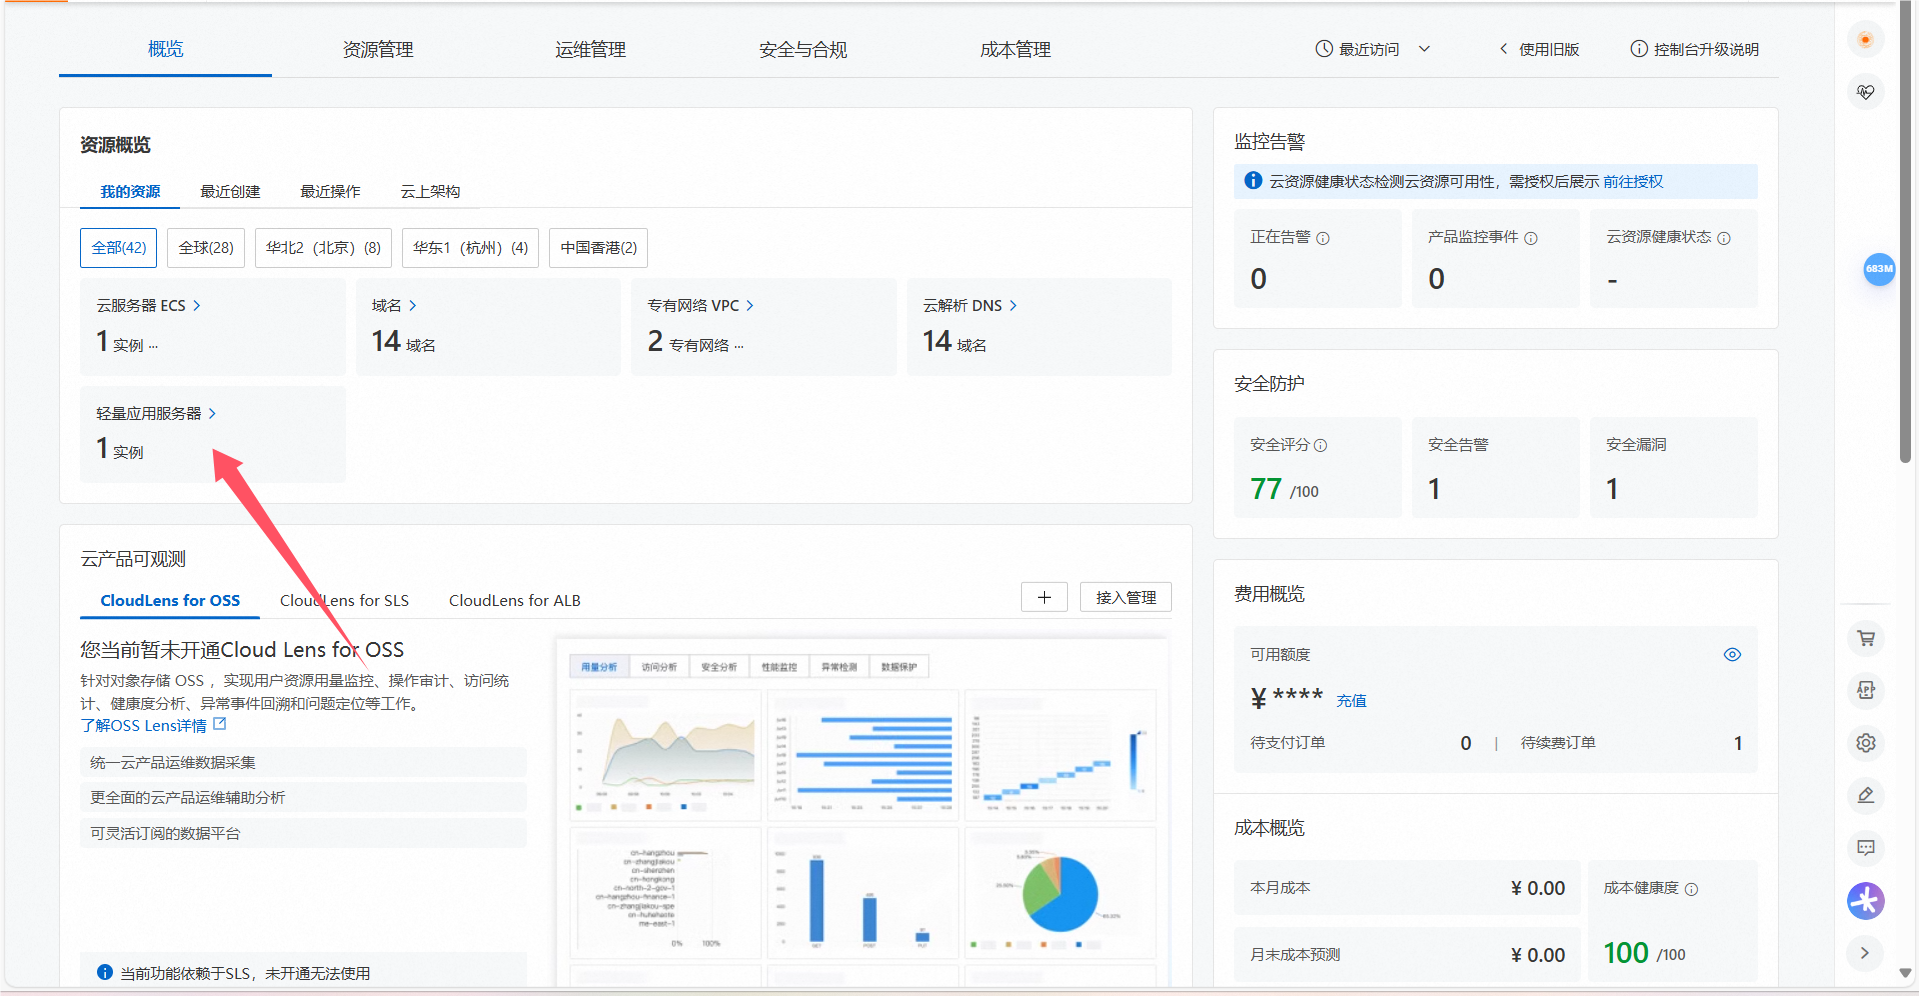Screen dimensions: 1919x996
Task: Expand the 最近访问 dropdown
Action: [1372, 49]
